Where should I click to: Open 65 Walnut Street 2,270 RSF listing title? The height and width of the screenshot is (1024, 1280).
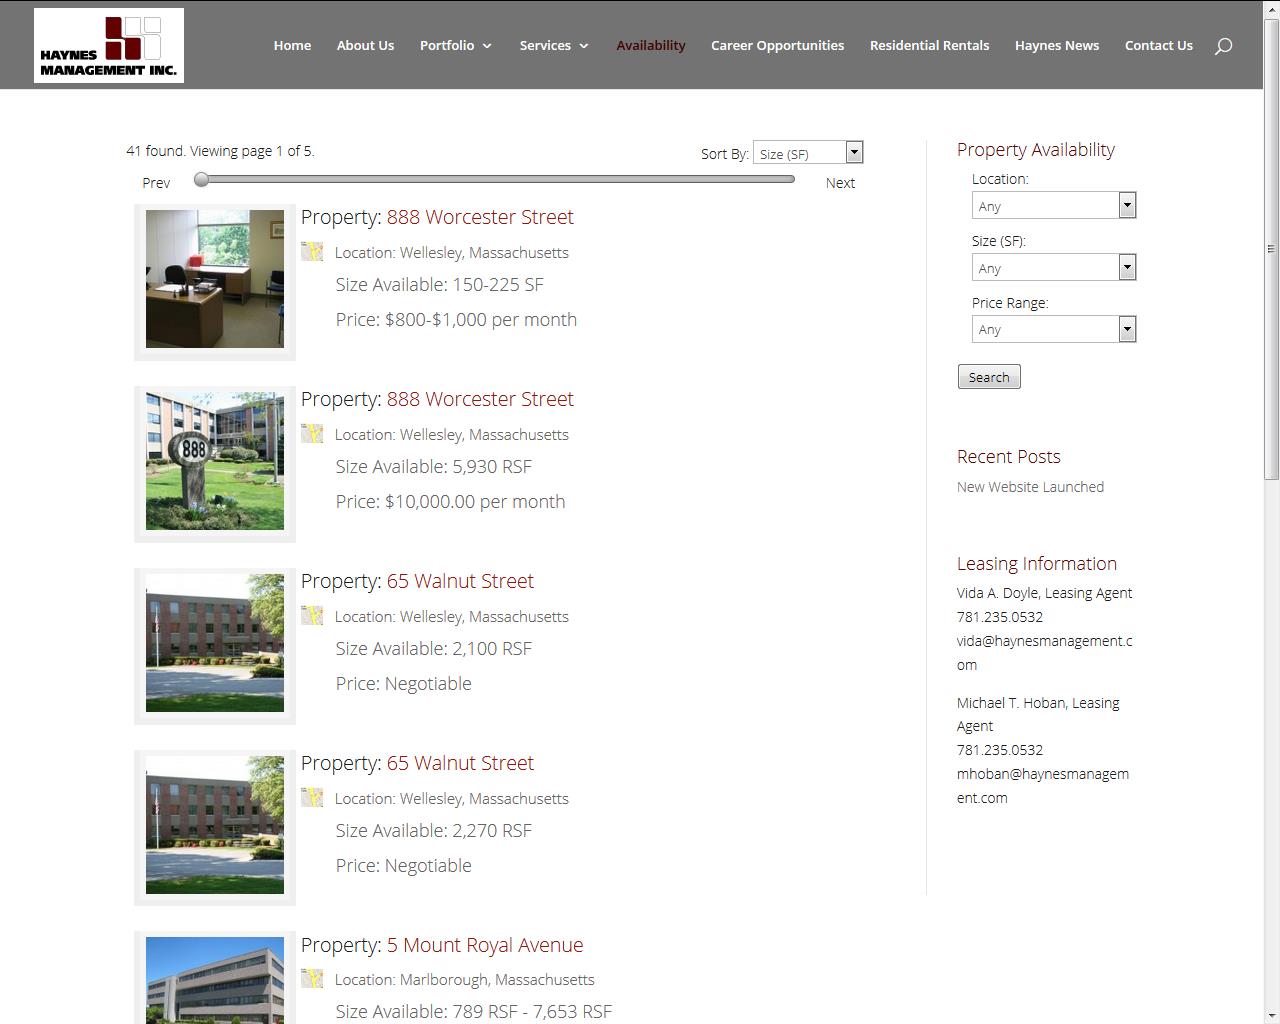click(460, 763)
